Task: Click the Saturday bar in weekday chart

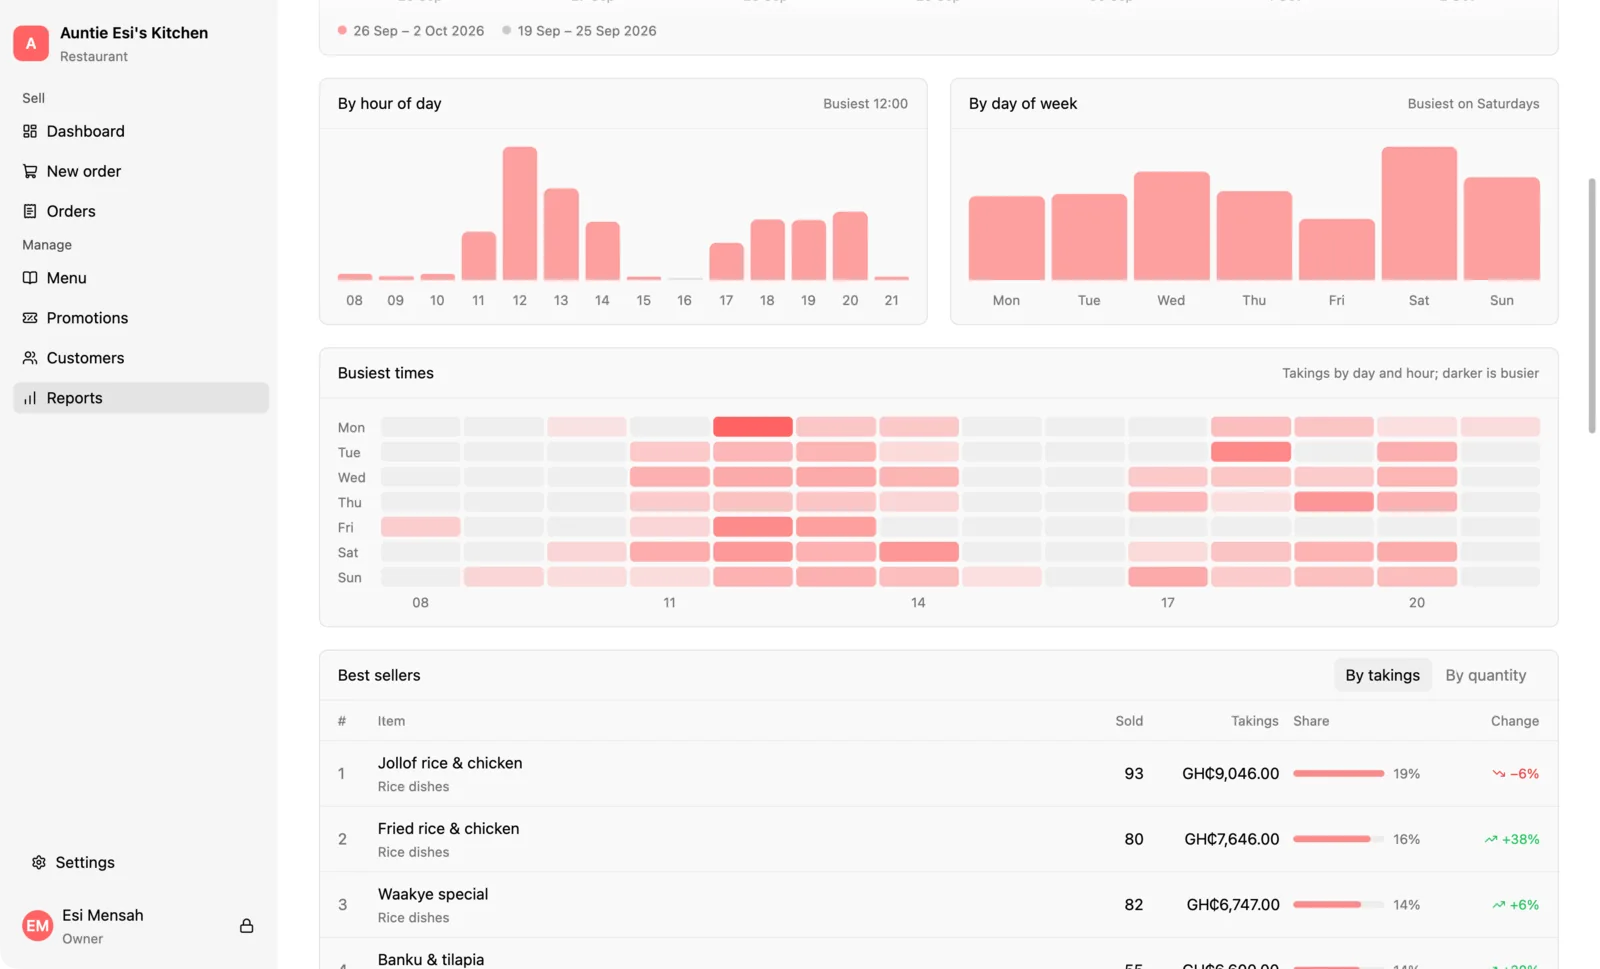Action: coord(1419,213)
